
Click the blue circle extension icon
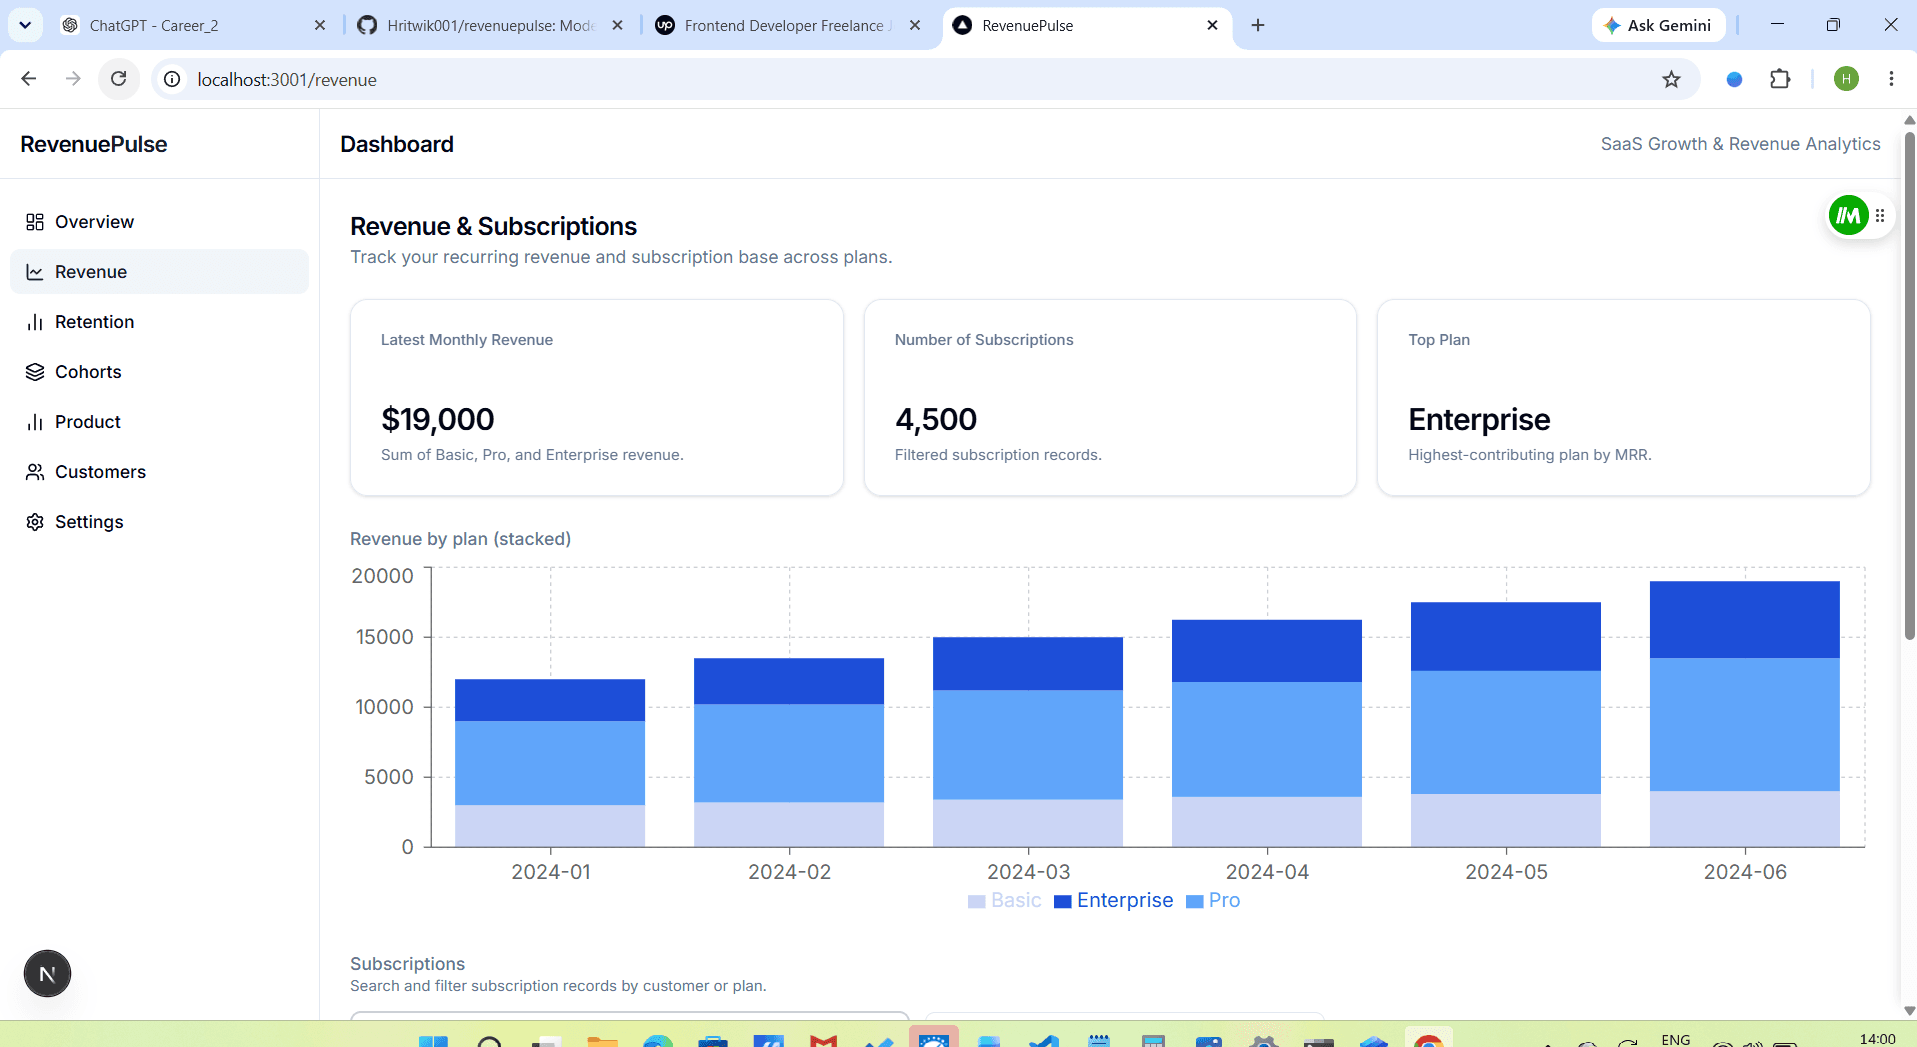coord(1735,79)
